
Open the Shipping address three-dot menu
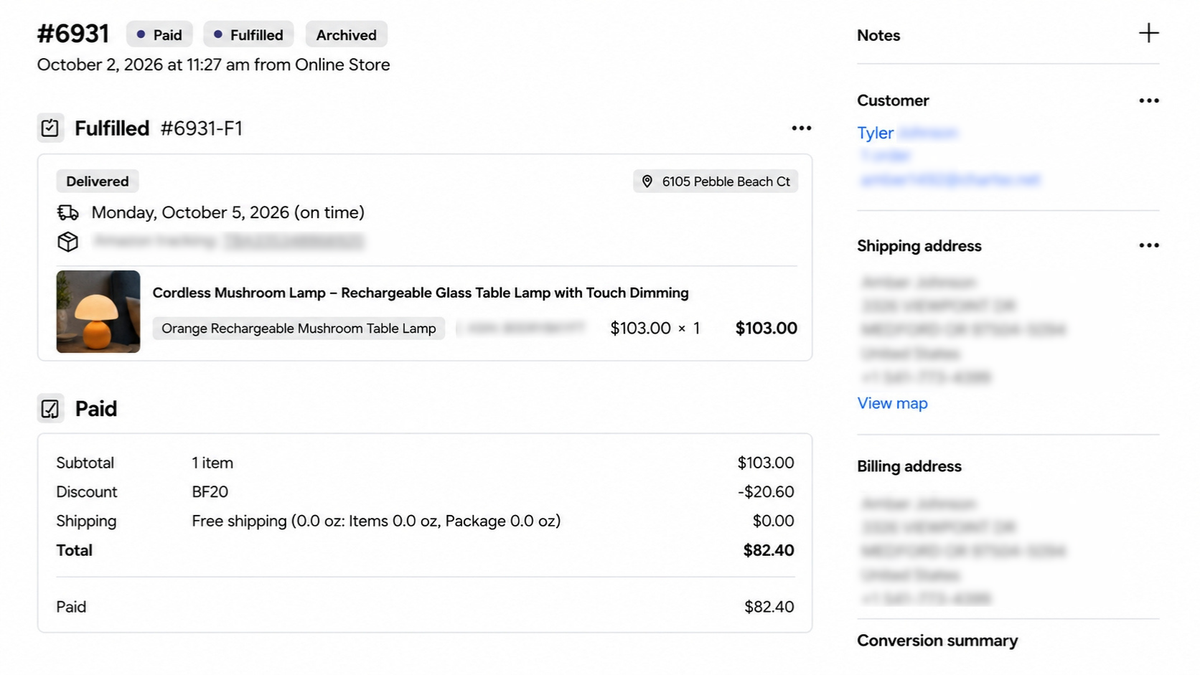(x=1149, y=246)
